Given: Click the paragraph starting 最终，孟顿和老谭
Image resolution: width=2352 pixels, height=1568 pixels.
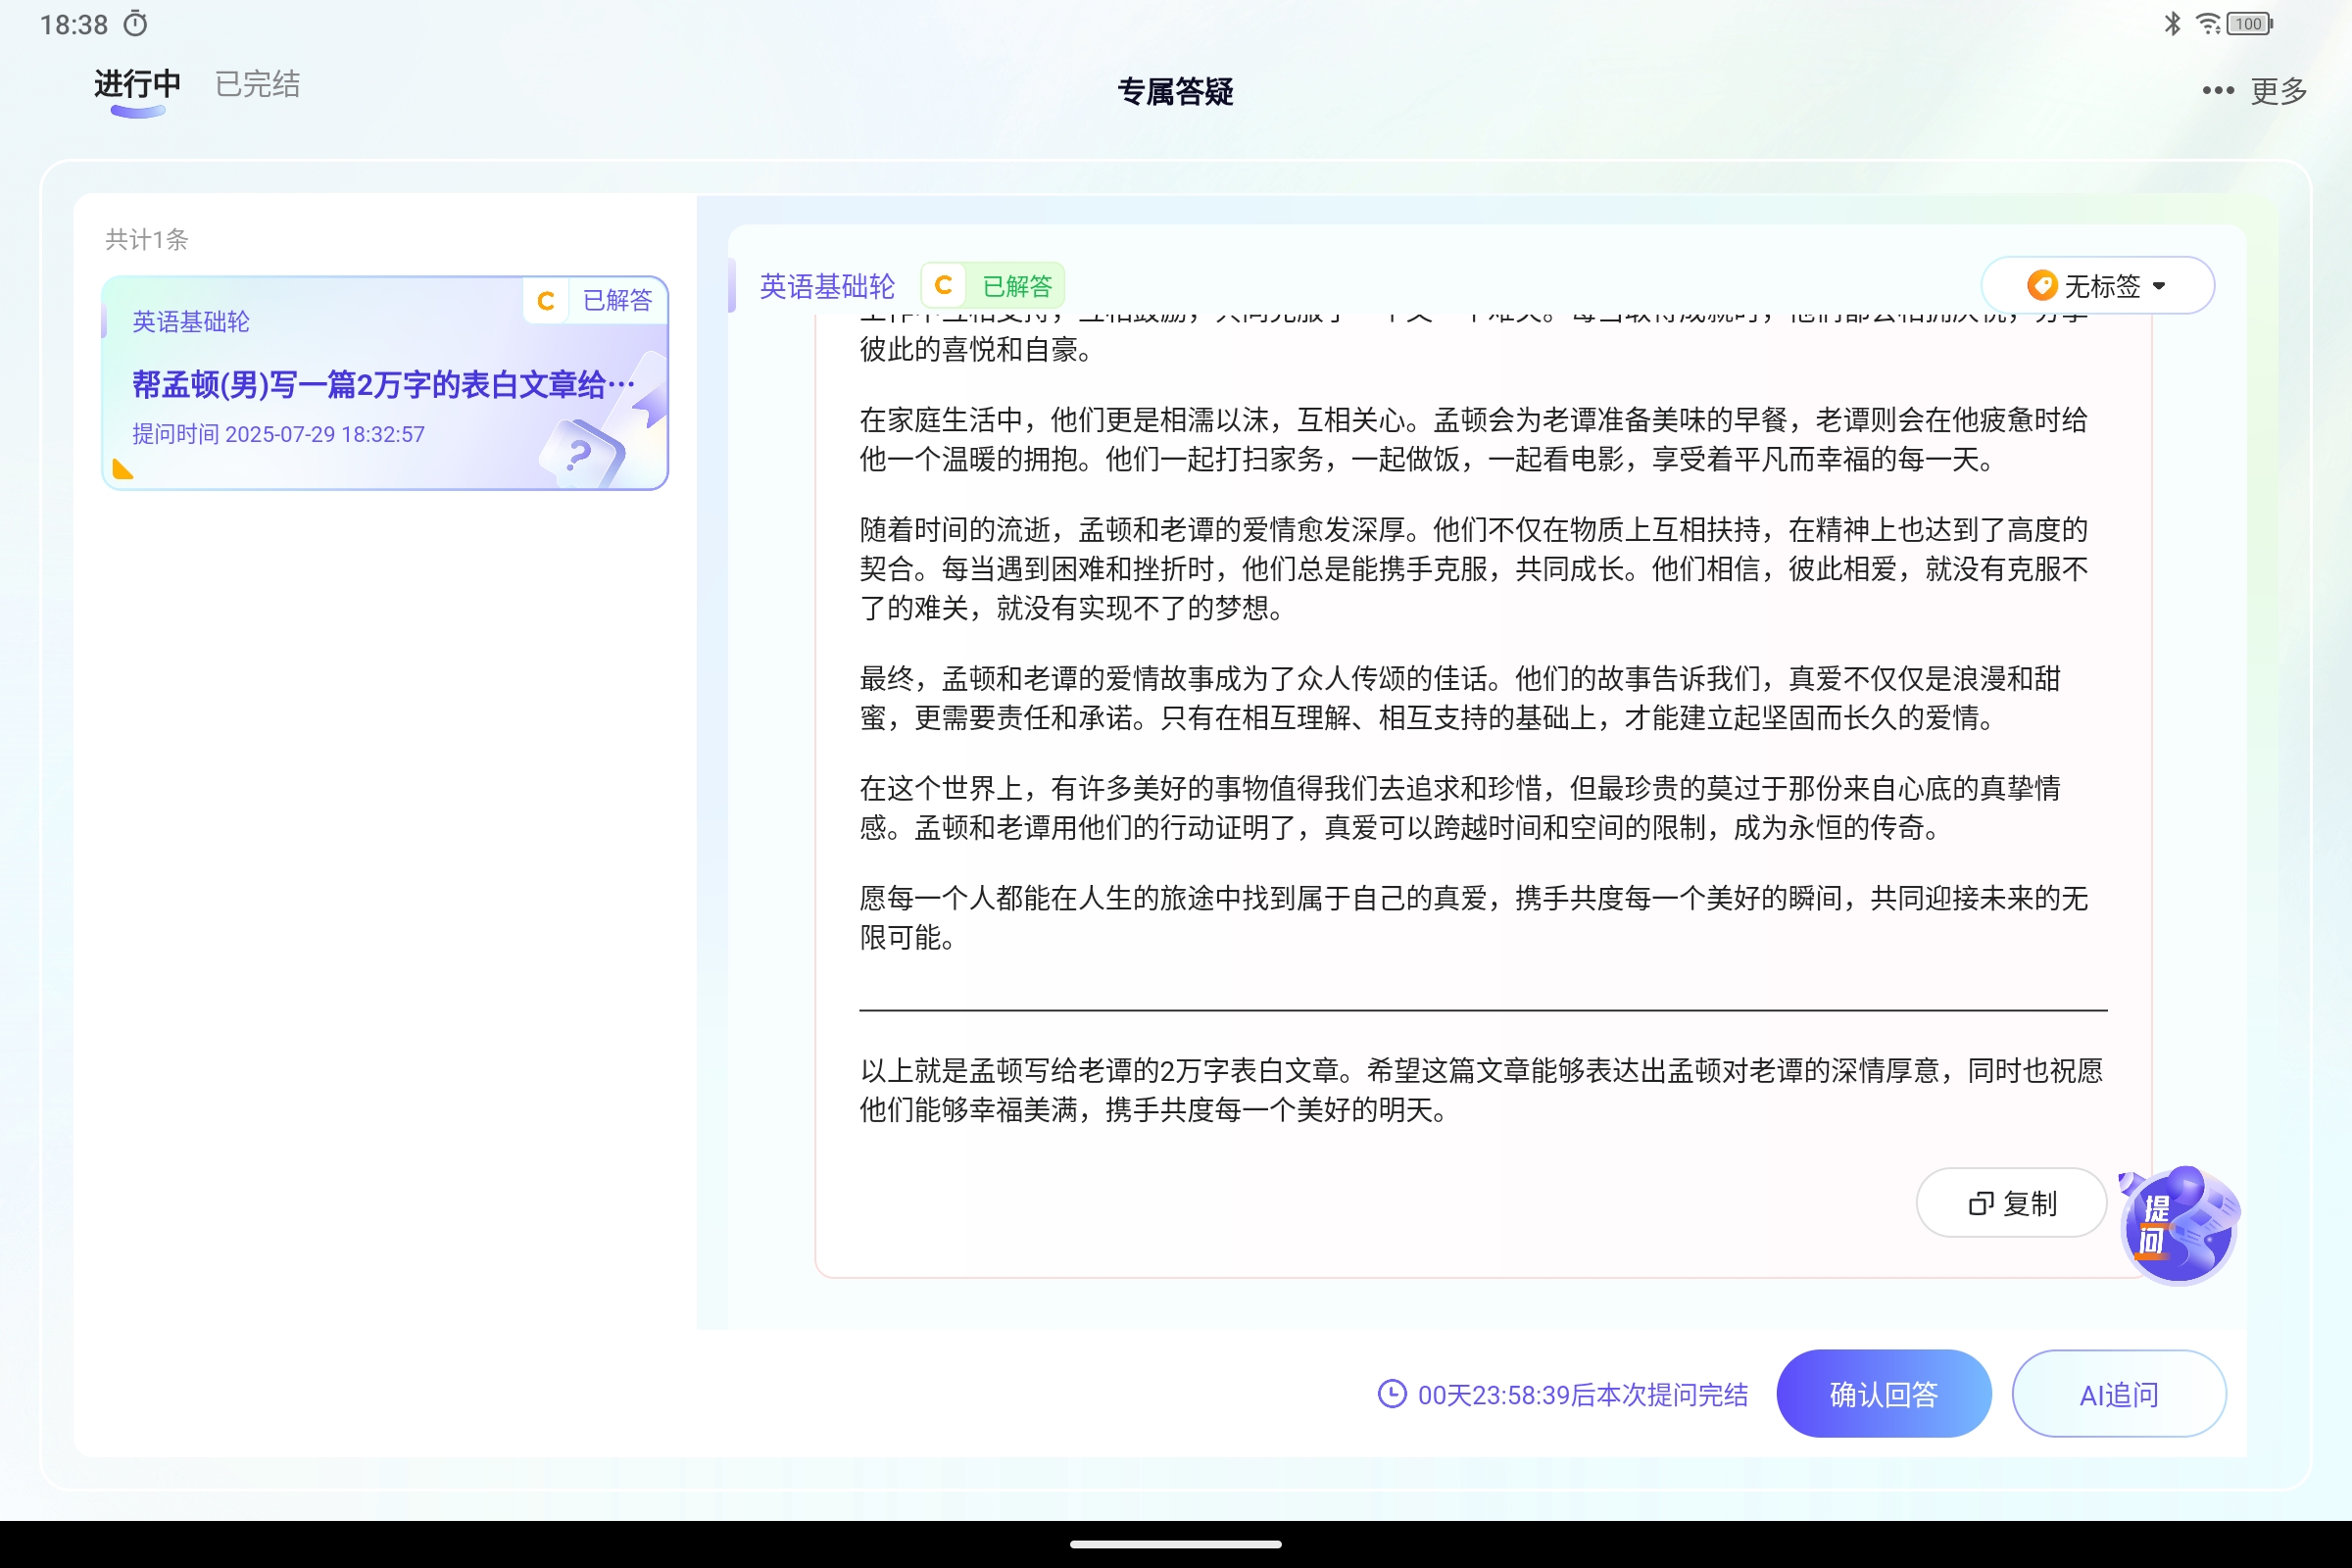Looking at the screenshot, I should (x=1460, y=698).
